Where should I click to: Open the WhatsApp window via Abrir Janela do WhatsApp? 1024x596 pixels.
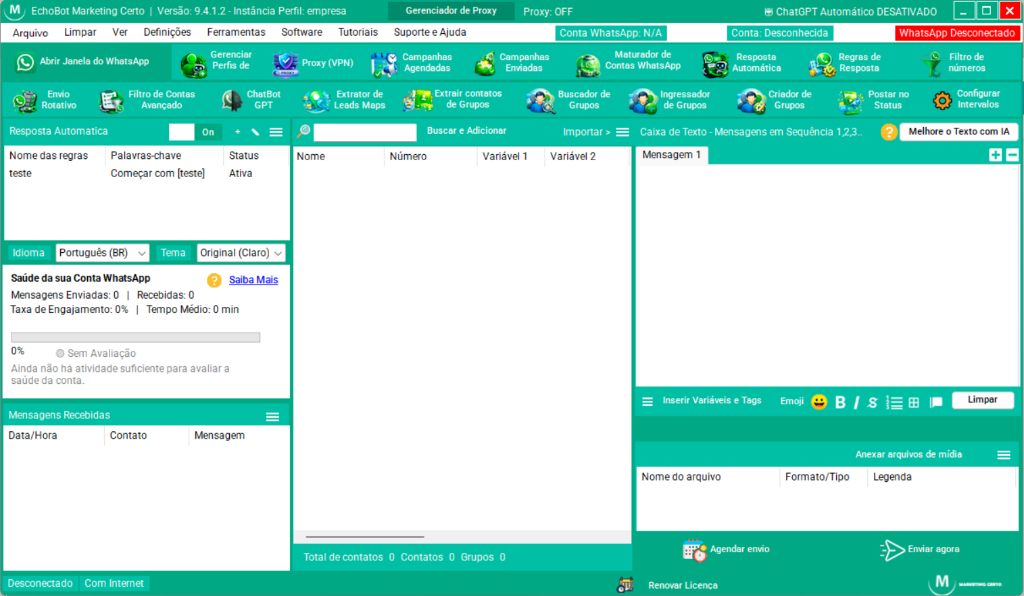point(83,61)
